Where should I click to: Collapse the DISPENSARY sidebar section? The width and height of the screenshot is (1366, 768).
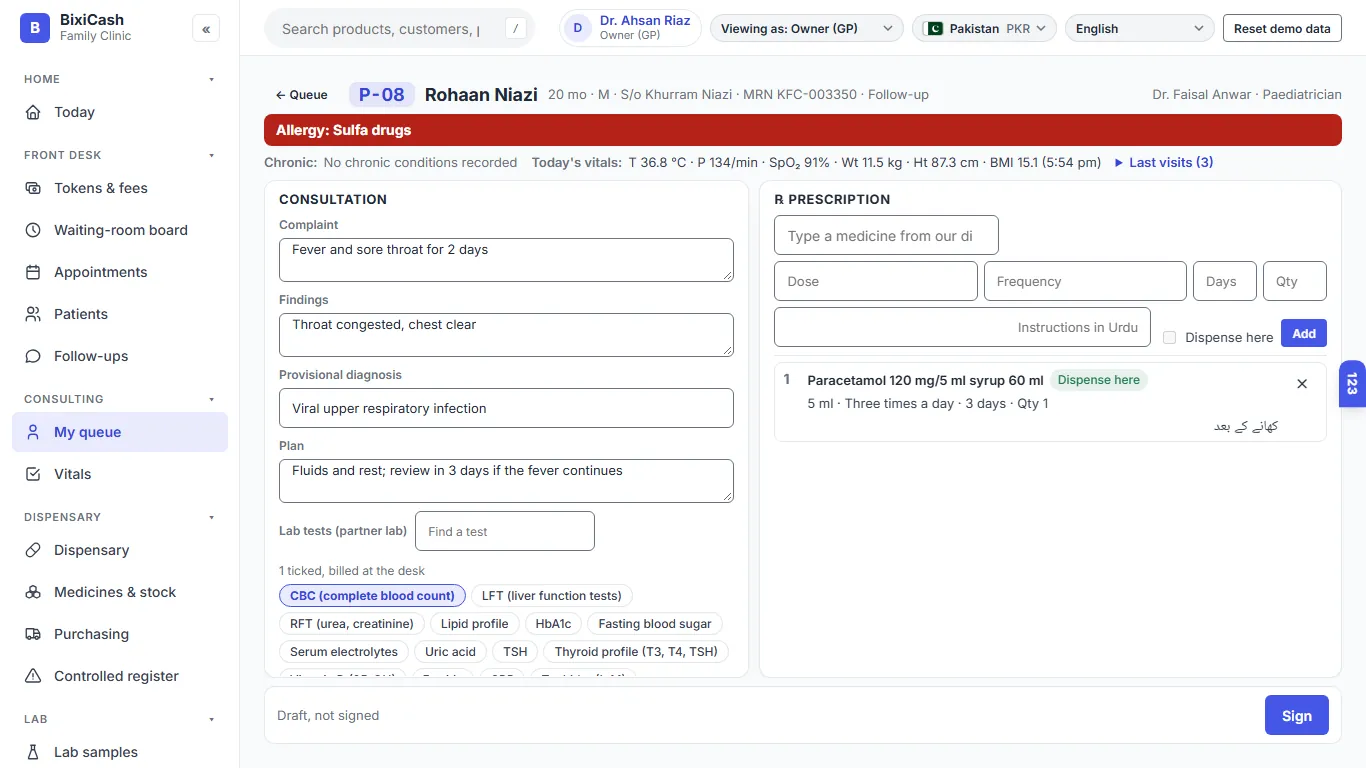pos(120,517)
